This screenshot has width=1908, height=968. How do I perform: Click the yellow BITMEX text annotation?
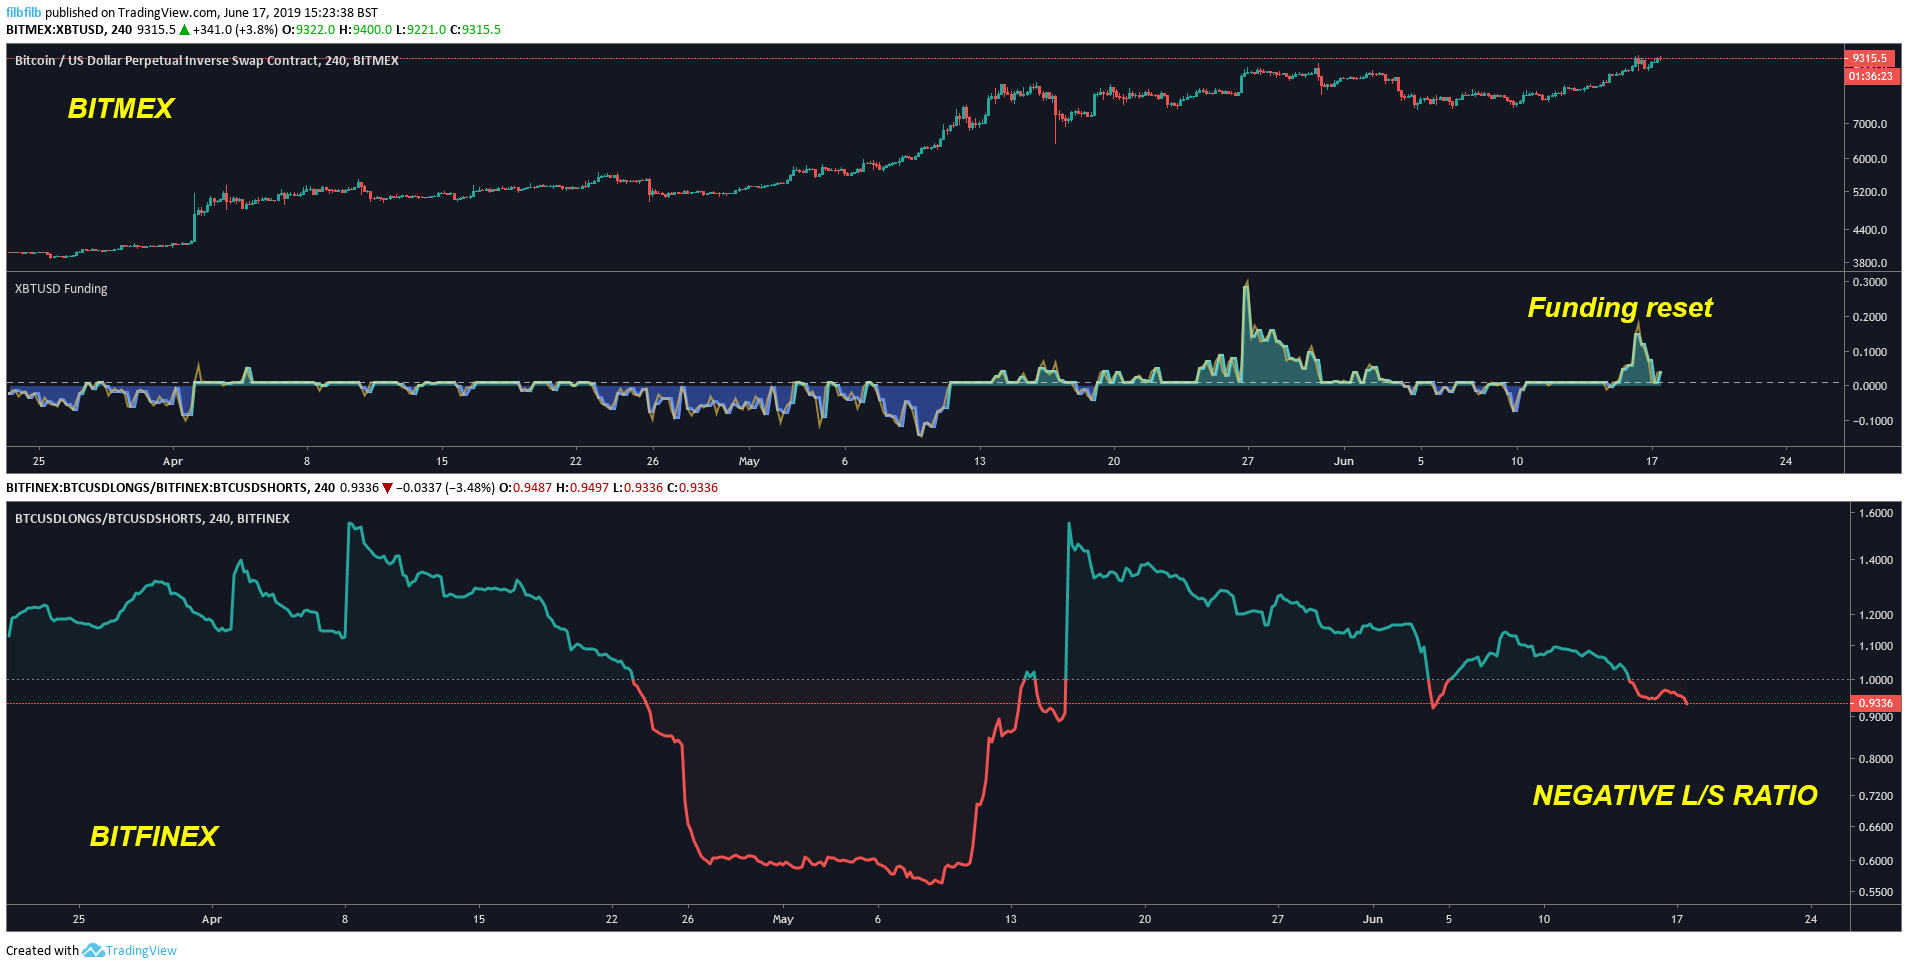(120, 108)
